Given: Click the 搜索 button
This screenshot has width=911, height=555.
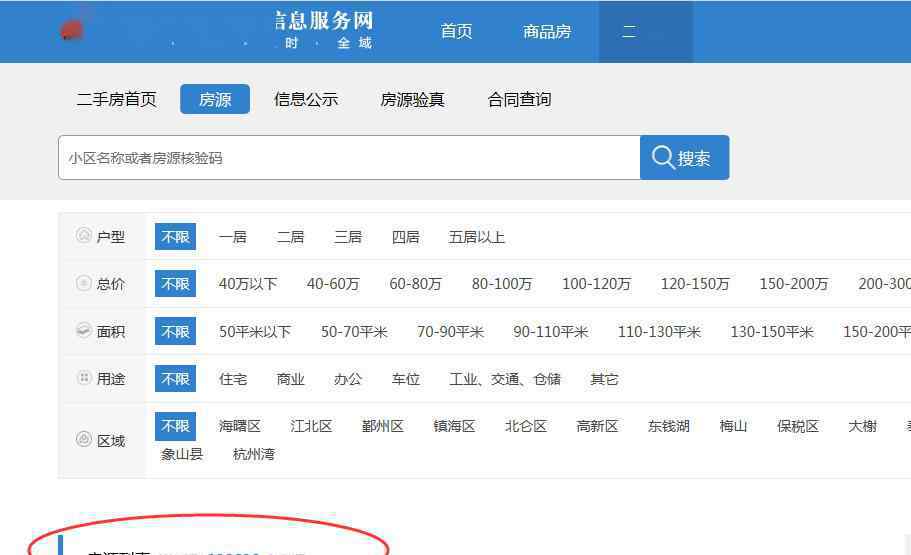Looking at the screenshot, I should click(684, 157).
